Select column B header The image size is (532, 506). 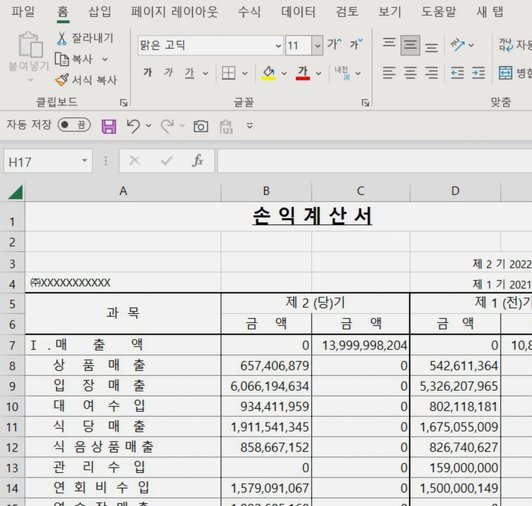(266, 191)
